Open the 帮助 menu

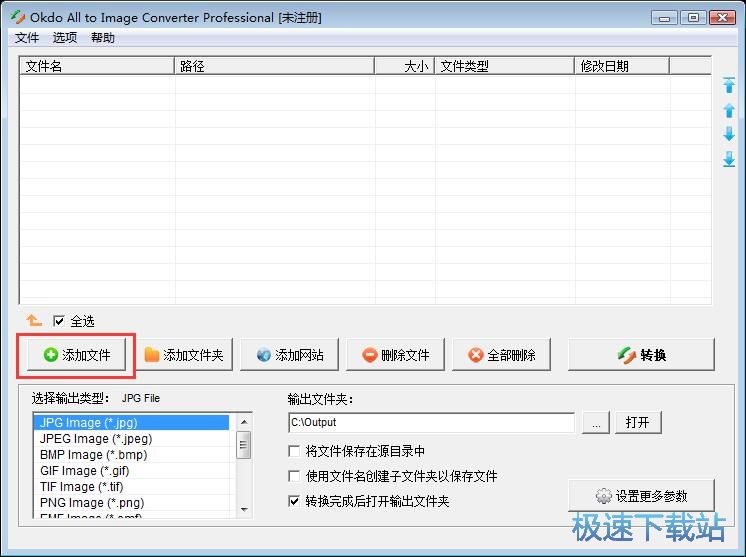(x=103, y=38)
